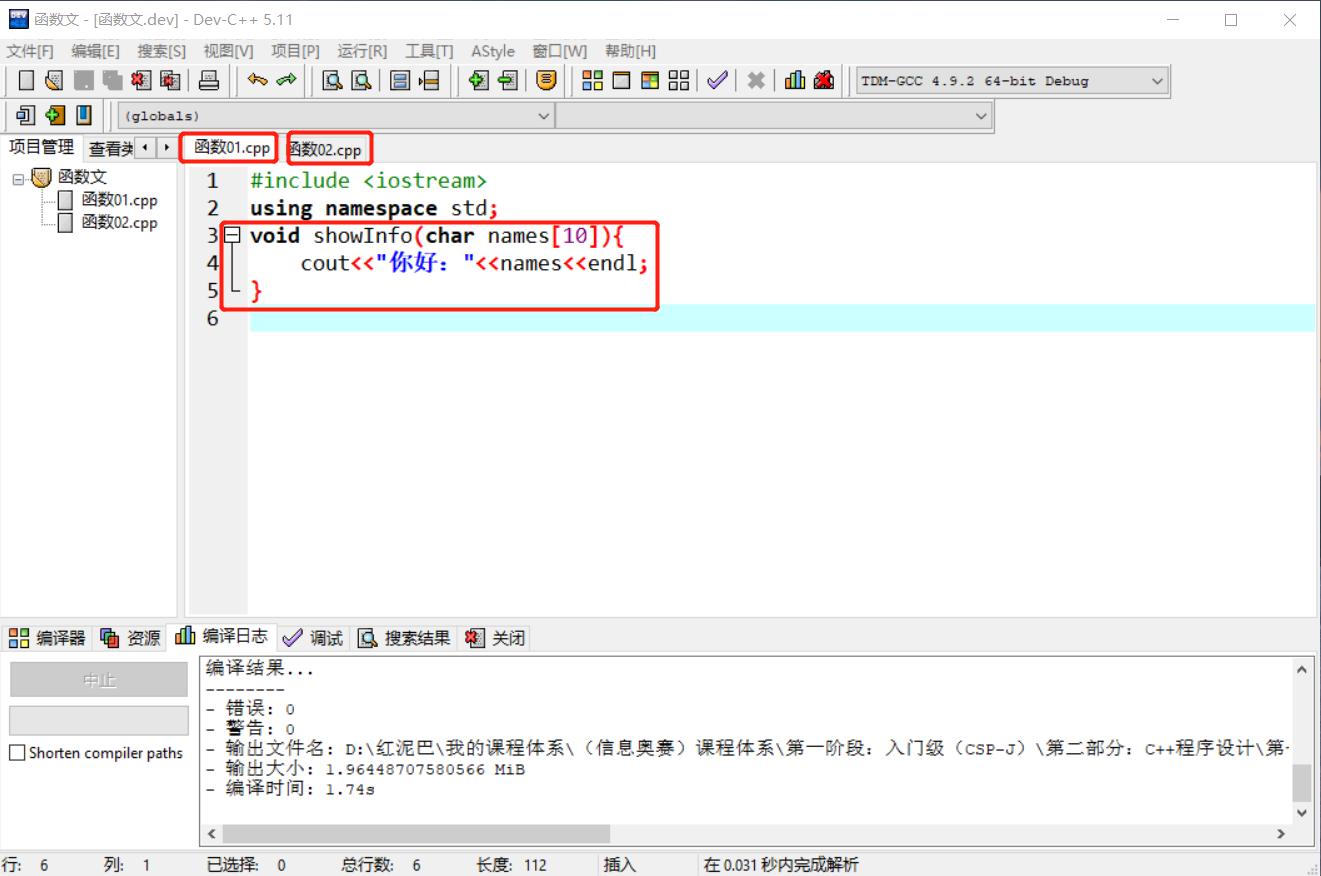Switch to the 项目管理 panel tab
This screenshot has height=876, width=1321.
click(41, 147)
